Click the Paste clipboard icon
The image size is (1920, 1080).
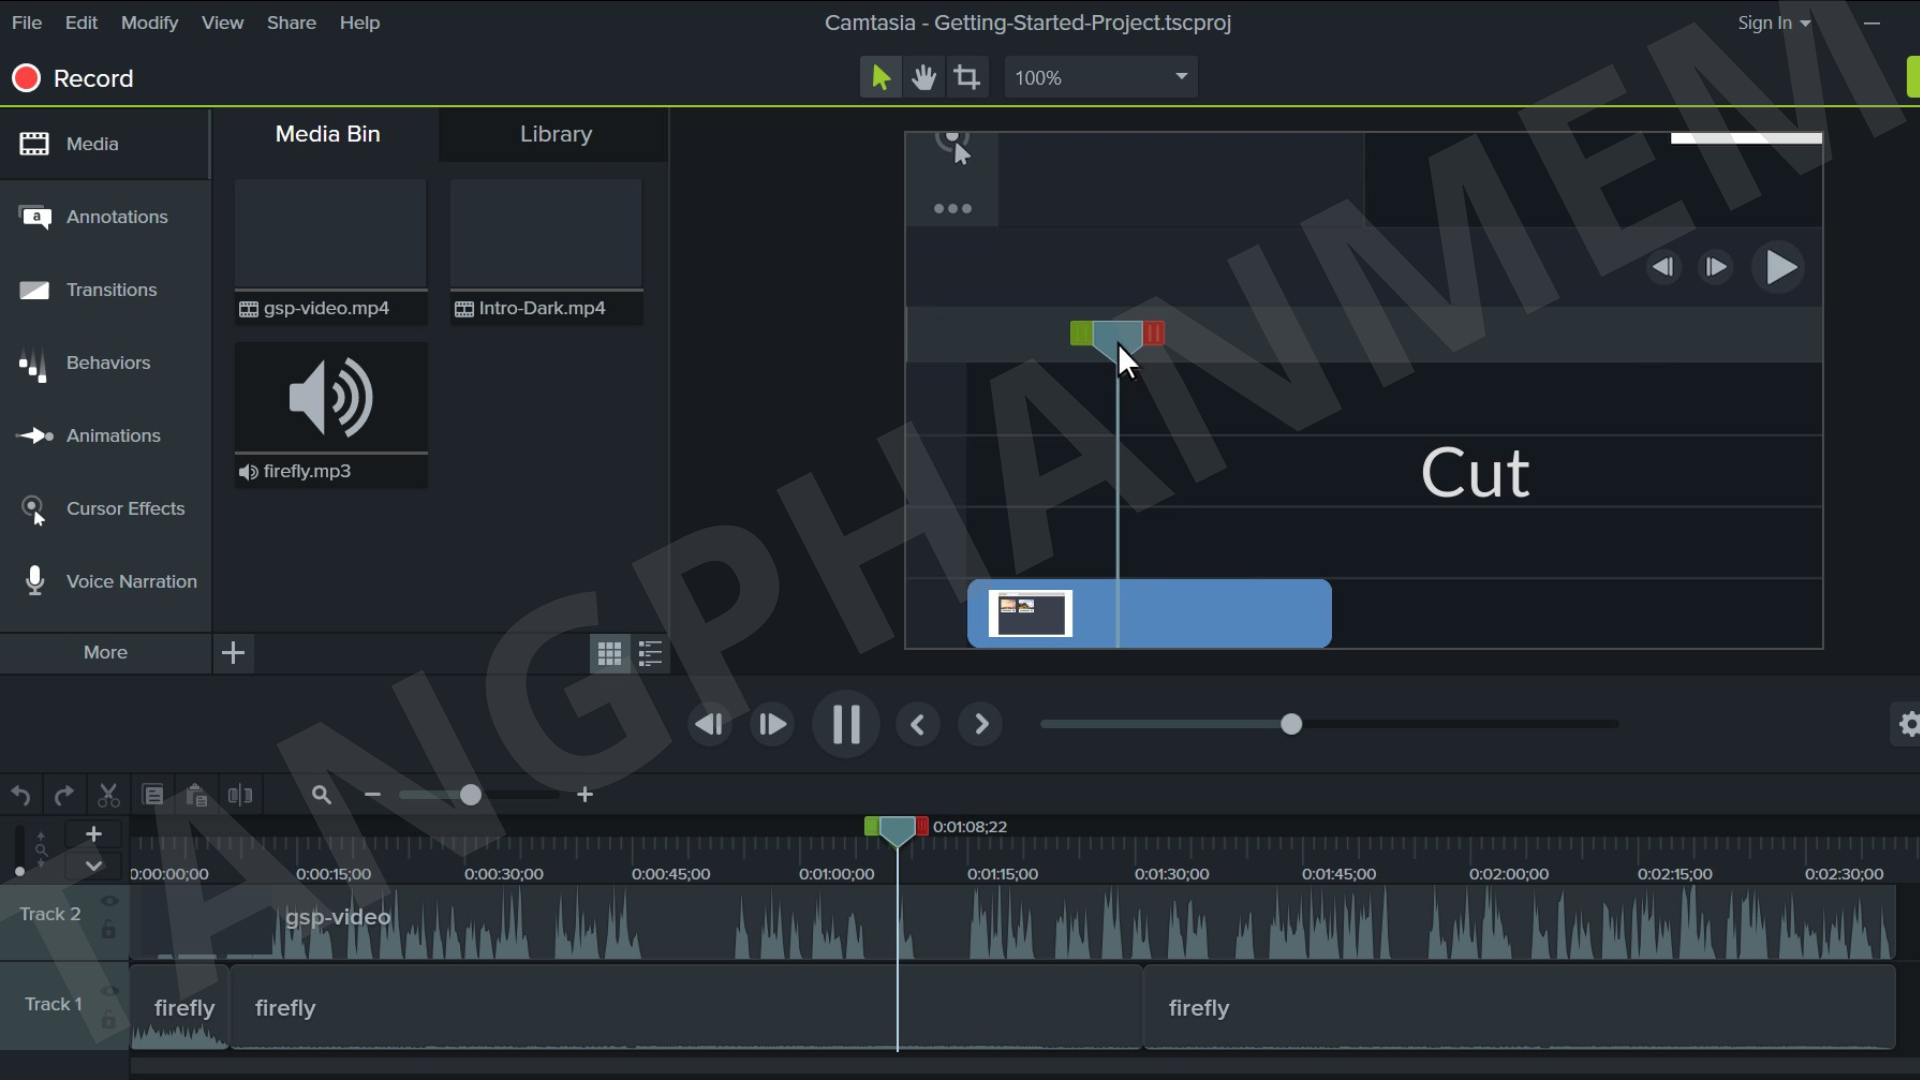pos(196,796)
